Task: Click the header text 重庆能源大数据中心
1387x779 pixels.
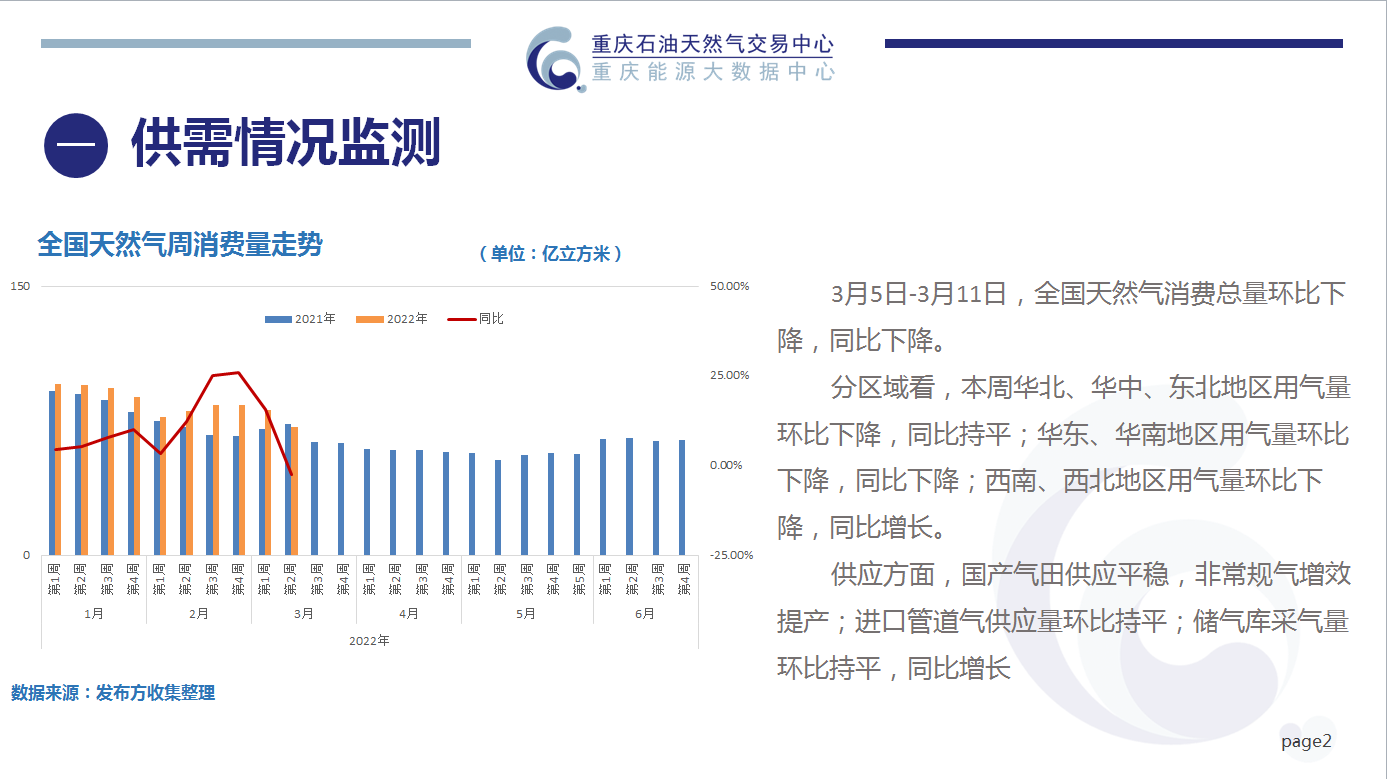Action: point(713,72)
